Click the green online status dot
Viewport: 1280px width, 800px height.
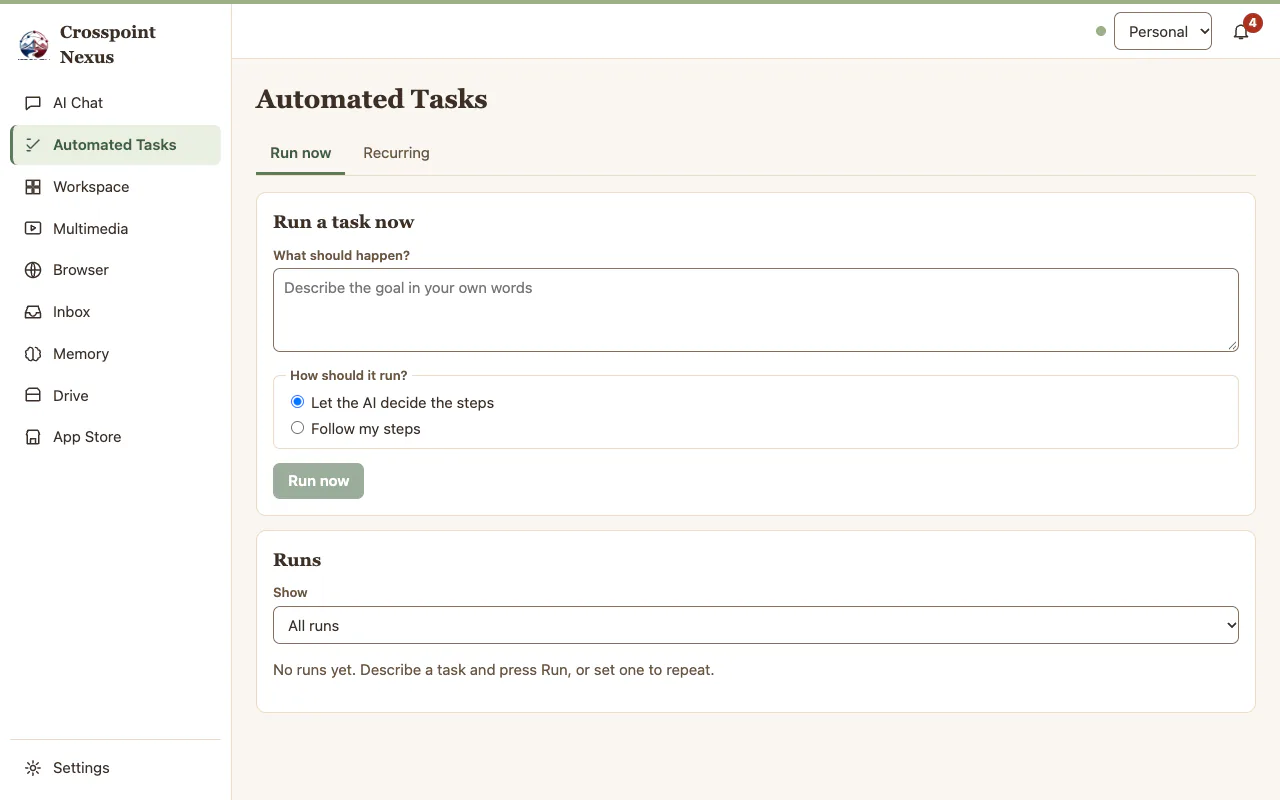[x=1101, y=31]
